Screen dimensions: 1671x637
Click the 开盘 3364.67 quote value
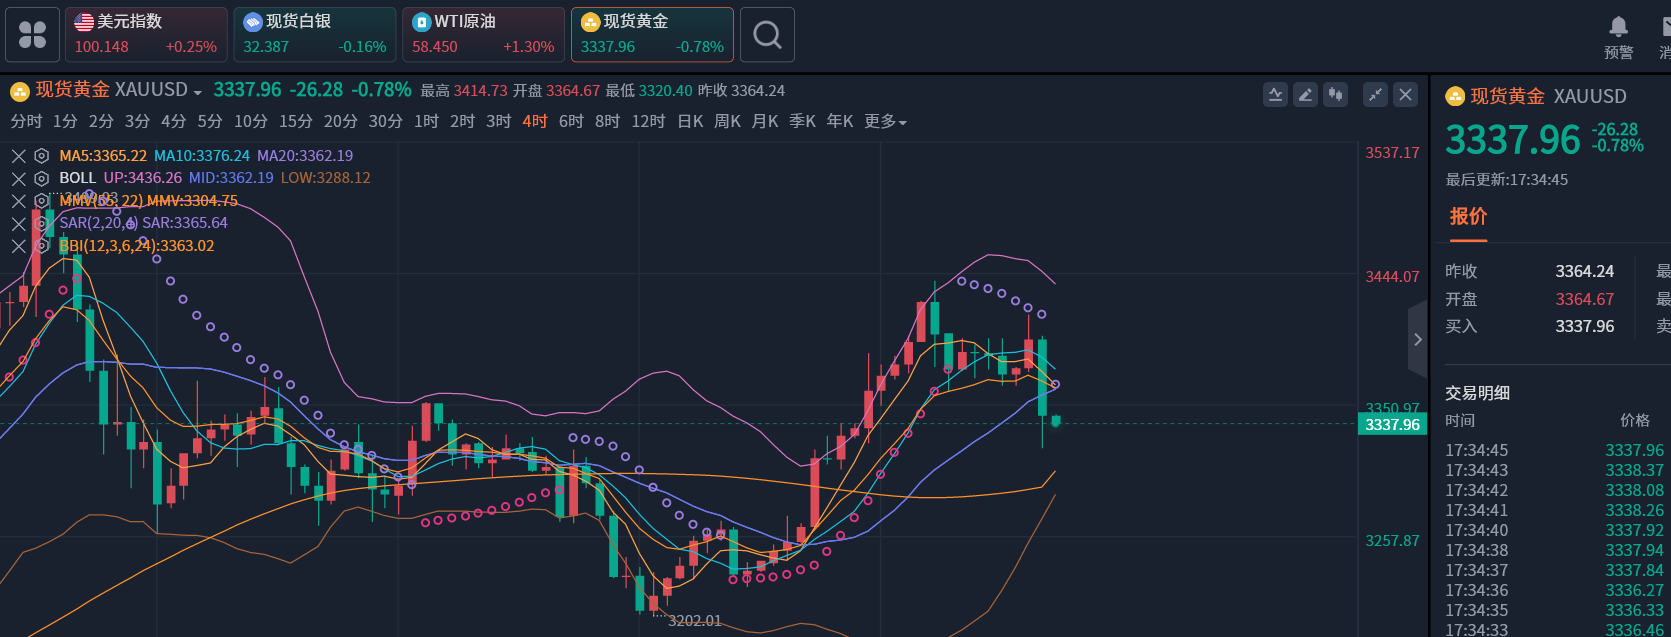[1584, 300]
